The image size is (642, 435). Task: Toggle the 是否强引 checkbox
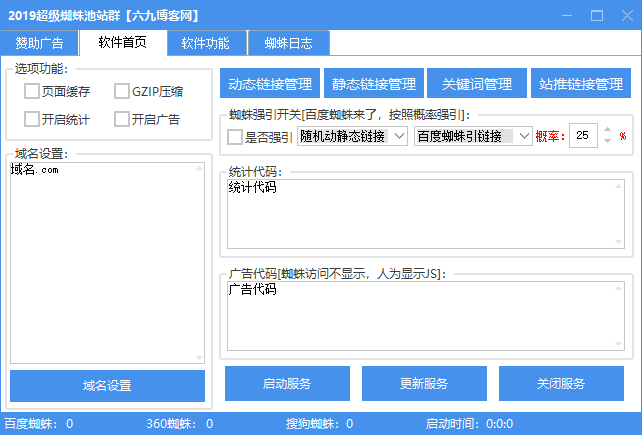(235, 137)
